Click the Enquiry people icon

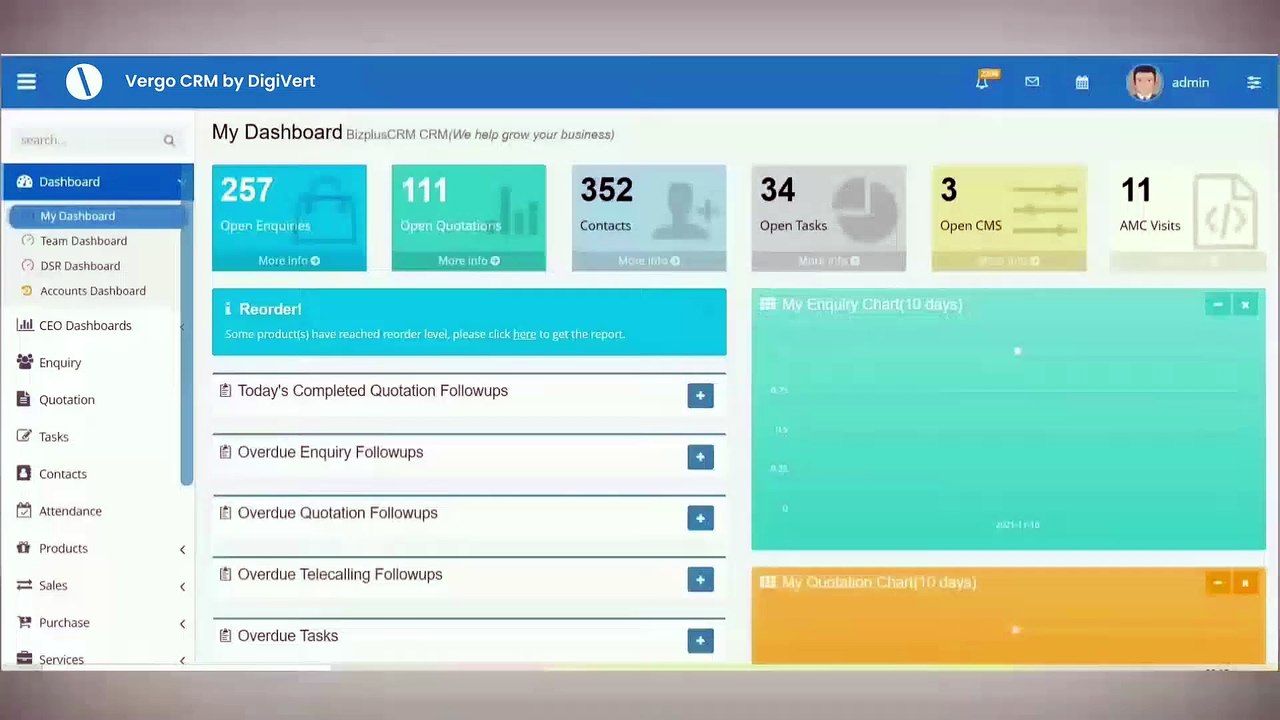click(24, 362)
